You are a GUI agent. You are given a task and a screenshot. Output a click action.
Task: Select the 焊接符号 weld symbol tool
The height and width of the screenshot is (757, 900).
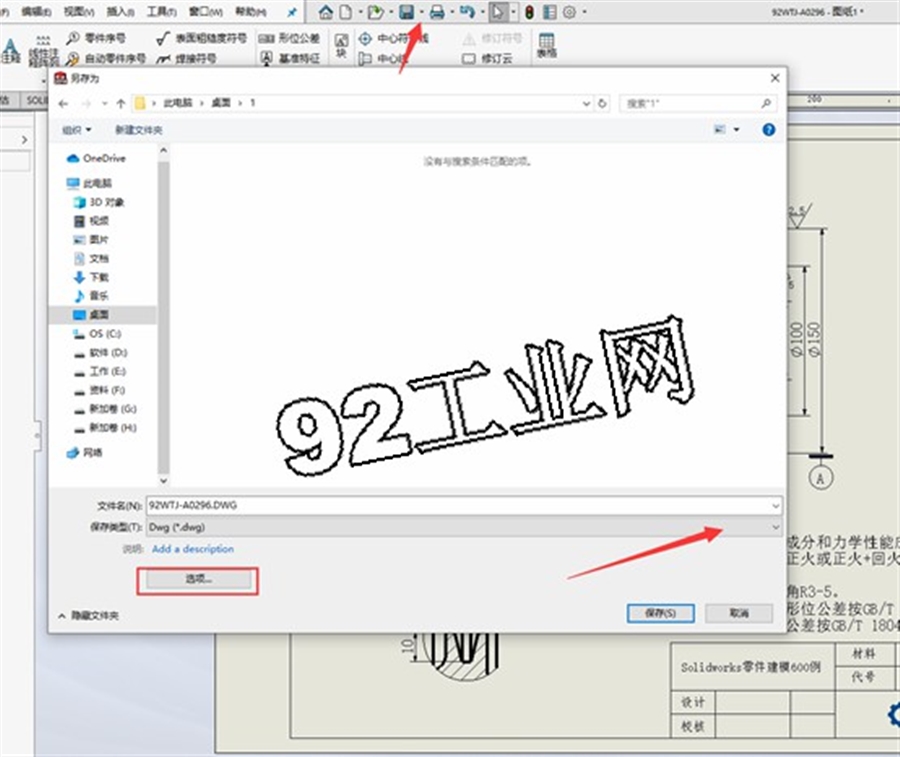pos(187,59)
